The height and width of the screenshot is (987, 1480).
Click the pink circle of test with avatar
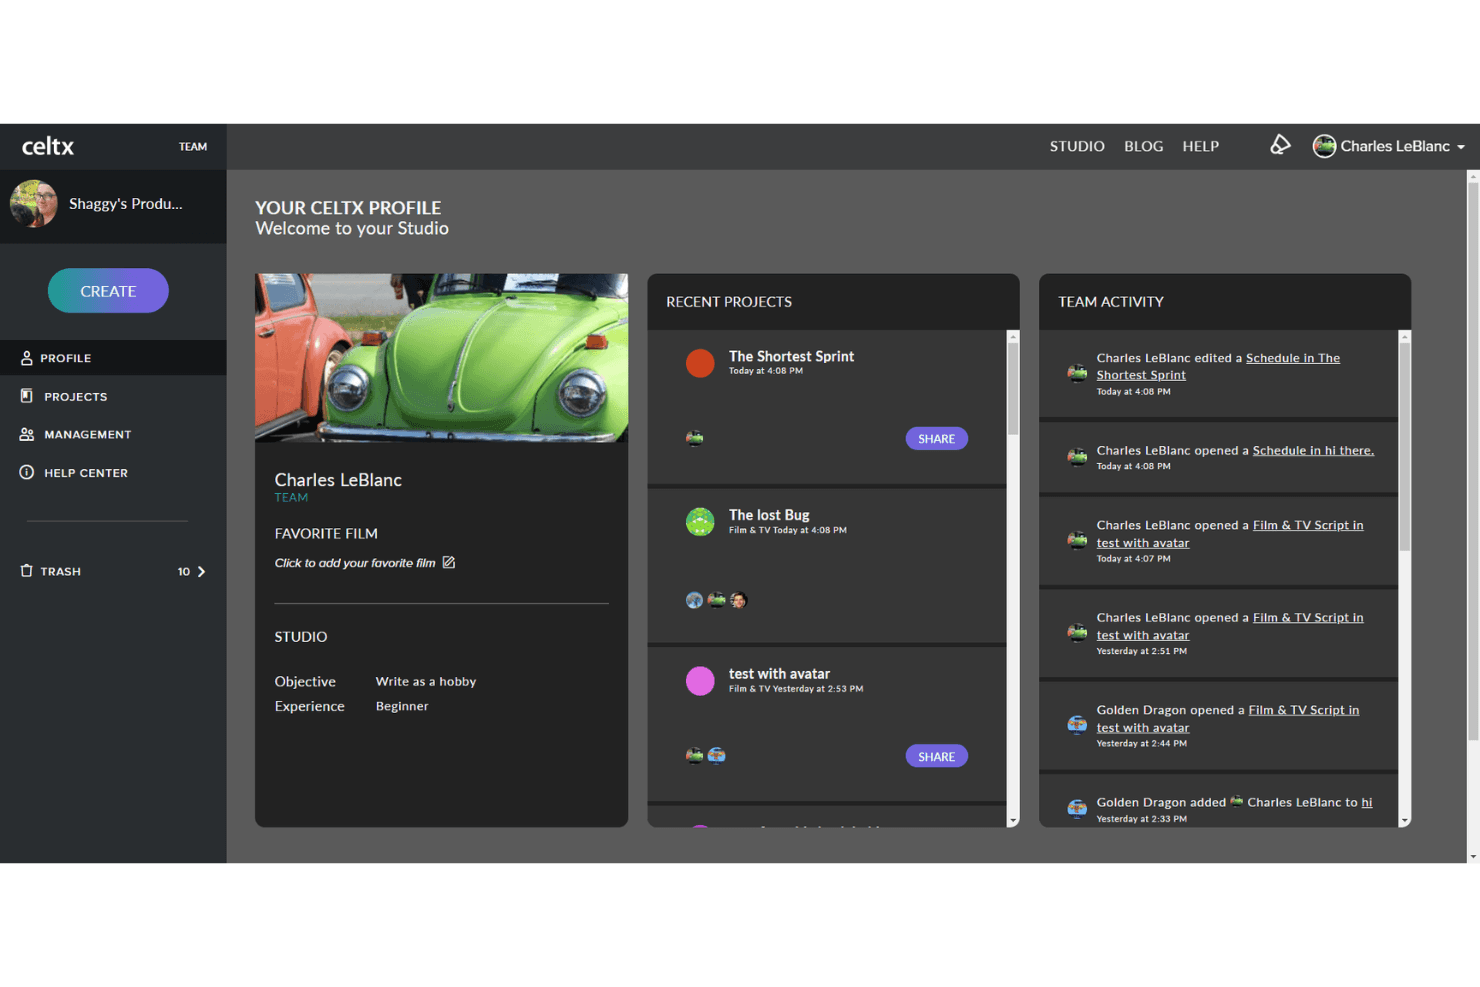tap(700, 681)
